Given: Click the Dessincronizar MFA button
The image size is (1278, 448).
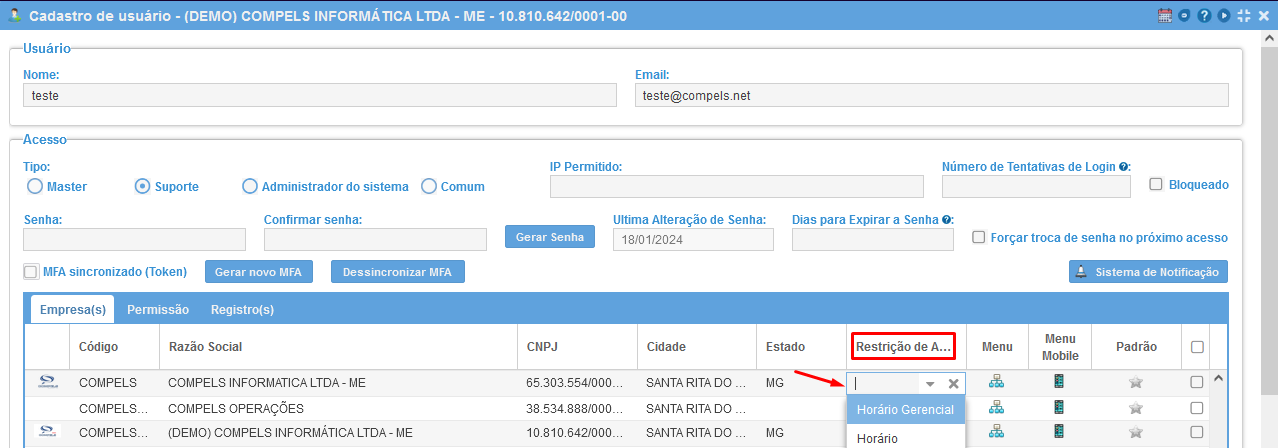Looking at the screenshot, I should [x=398, y=272].
